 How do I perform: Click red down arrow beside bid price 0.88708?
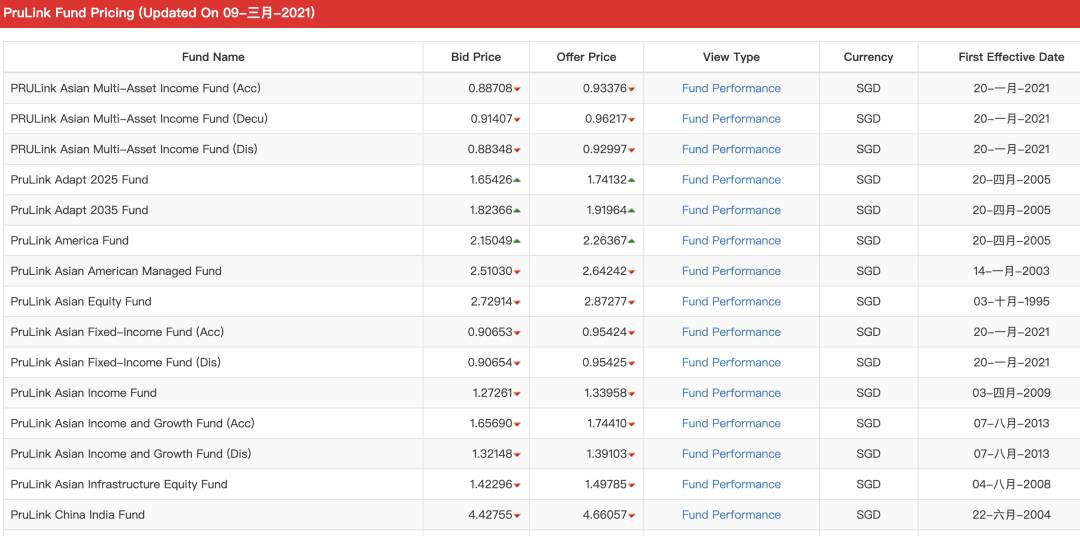coord(517,90)
